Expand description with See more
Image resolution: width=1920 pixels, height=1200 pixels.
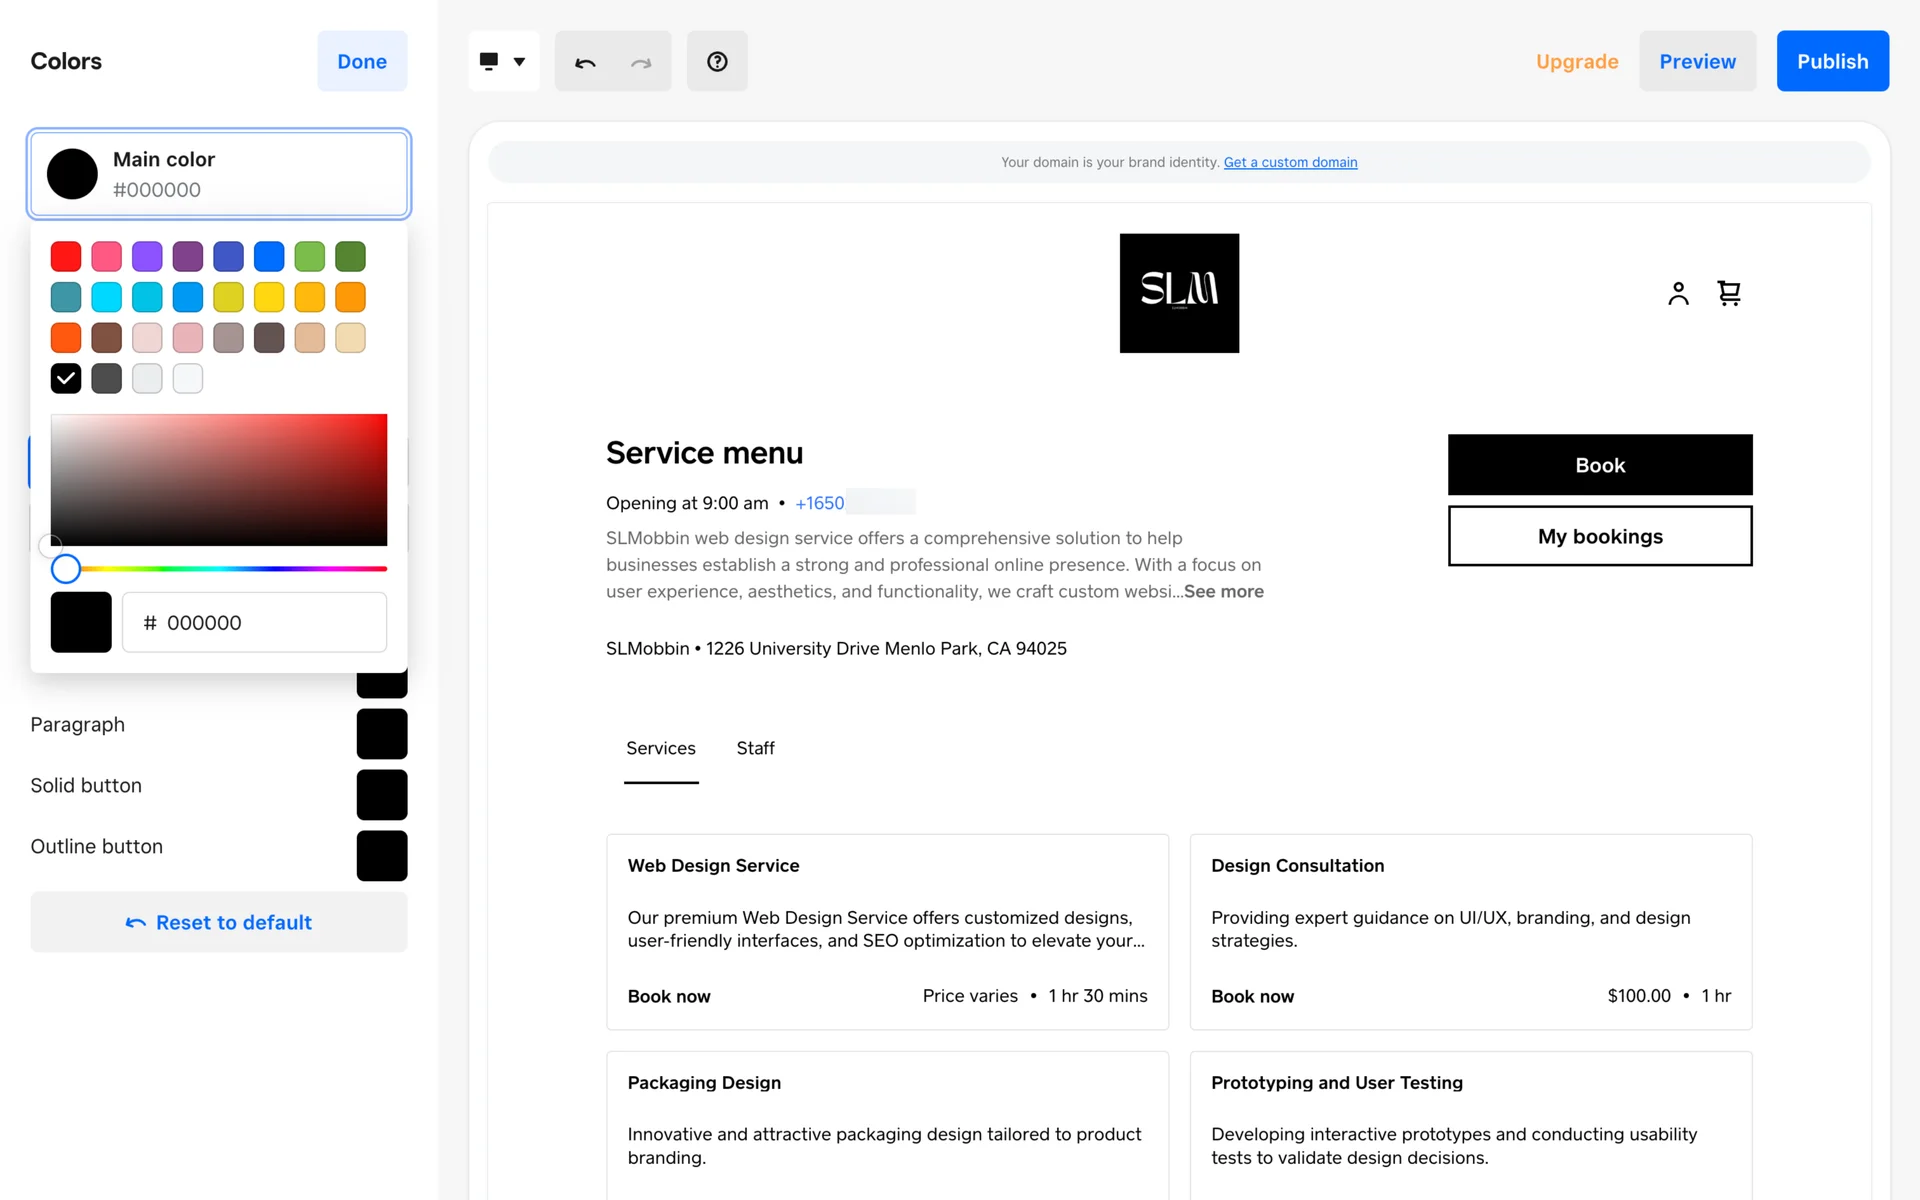point(1224,592)
